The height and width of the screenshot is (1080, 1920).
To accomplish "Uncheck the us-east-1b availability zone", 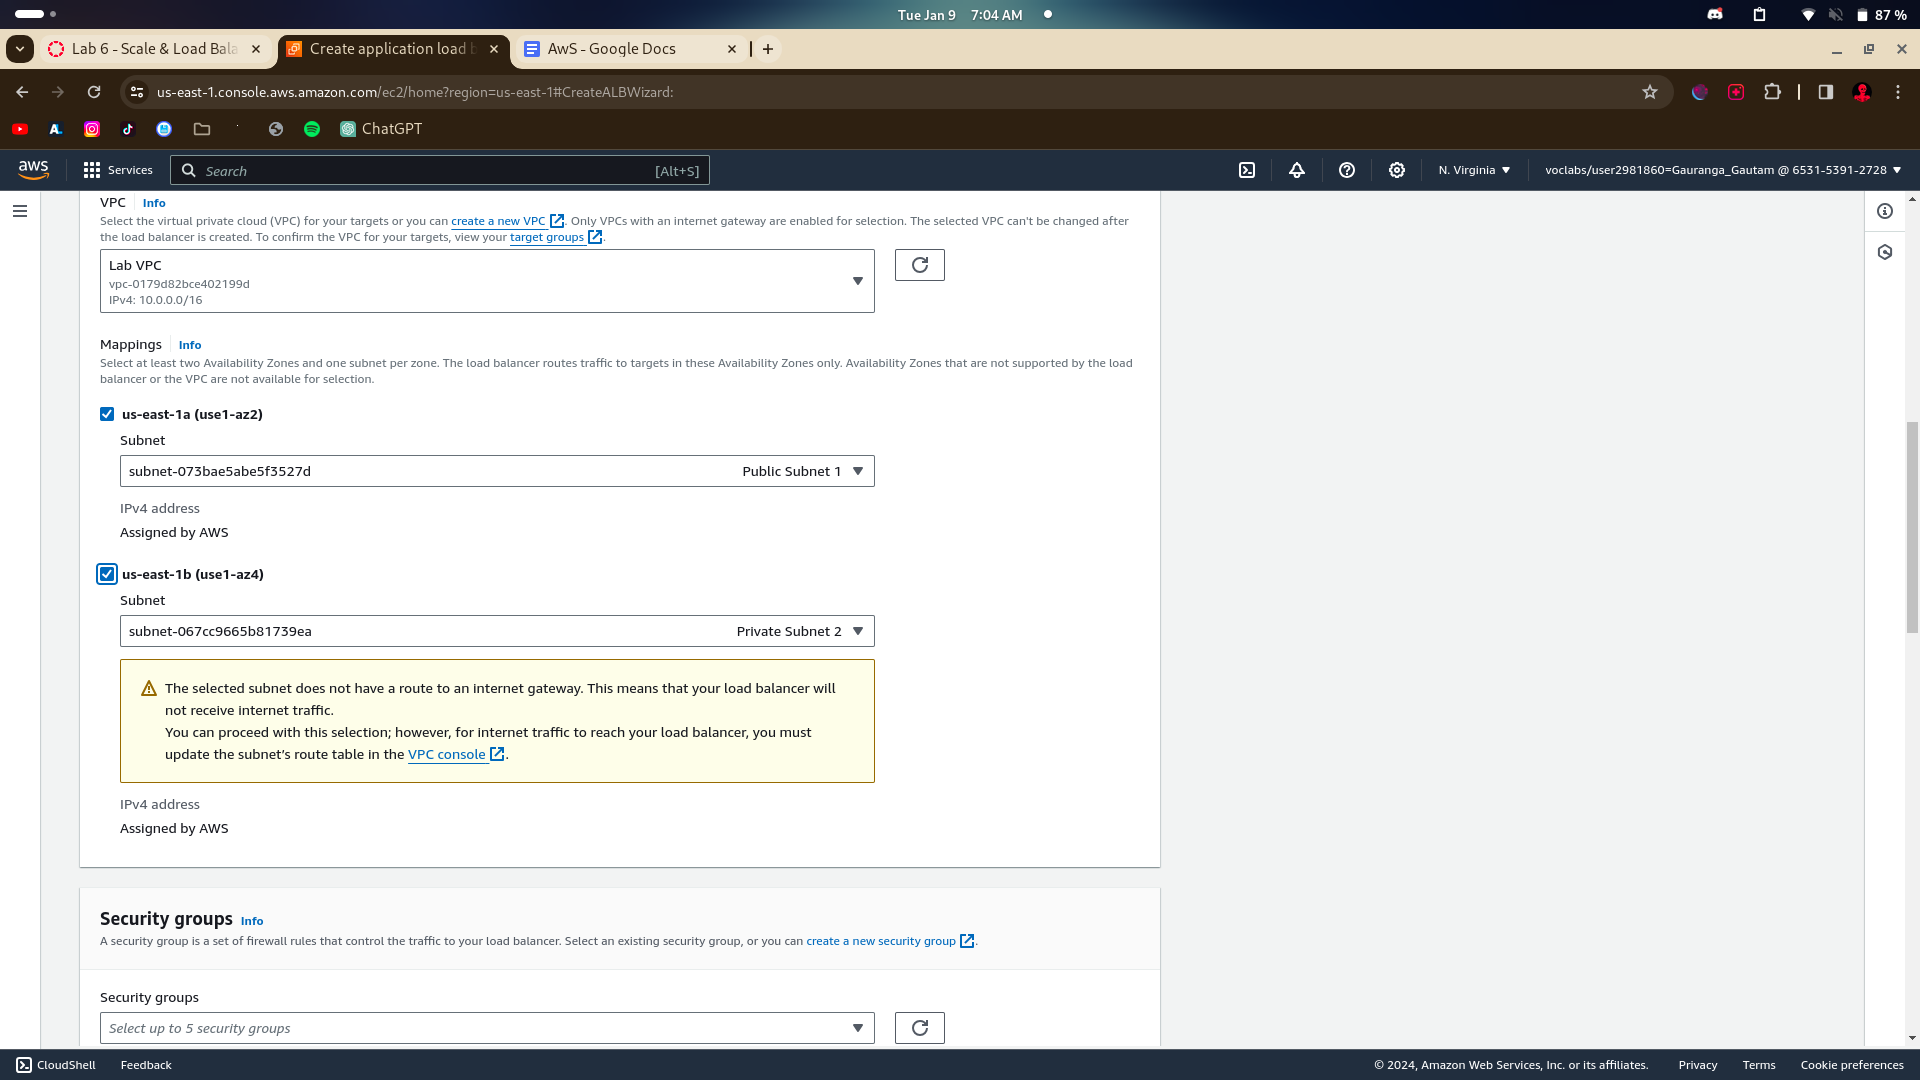I will [107, 574].
